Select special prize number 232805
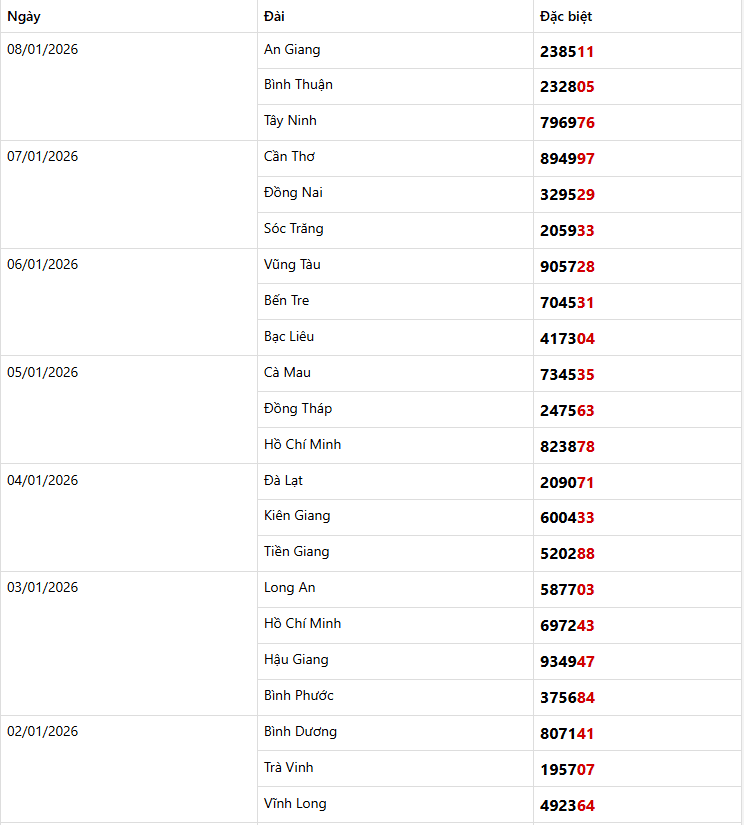Screen dimensions: 744x825 (x=567, y=87)
